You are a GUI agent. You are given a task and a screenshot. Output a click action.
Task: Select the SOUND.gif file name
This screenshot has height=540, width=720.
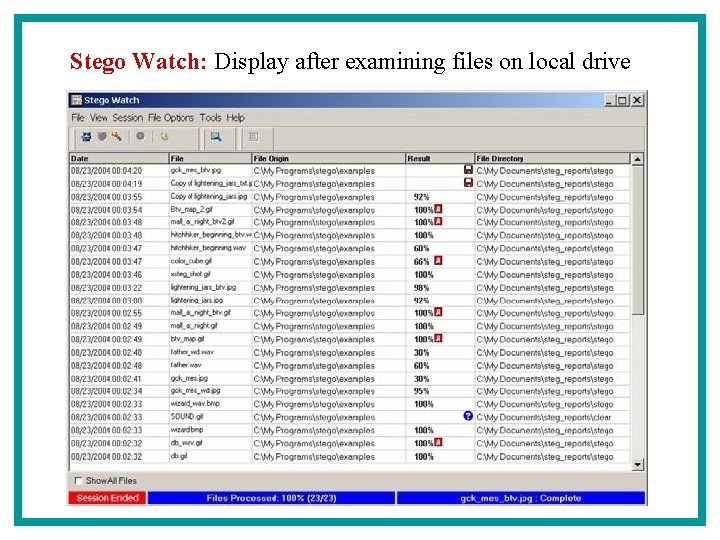[187, 417]
